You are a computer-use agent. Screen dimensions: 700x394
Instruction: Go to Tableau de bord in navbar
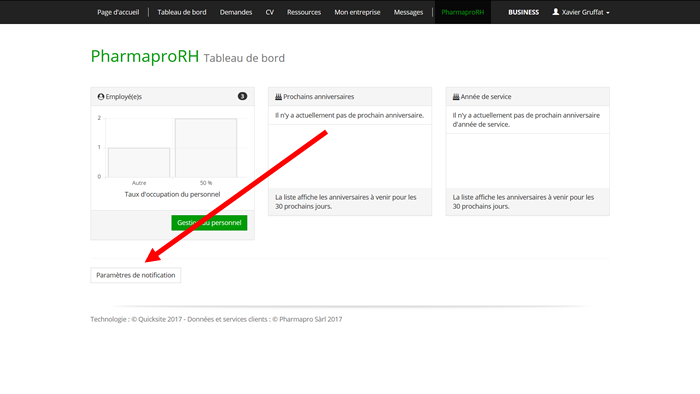(182, 12)
